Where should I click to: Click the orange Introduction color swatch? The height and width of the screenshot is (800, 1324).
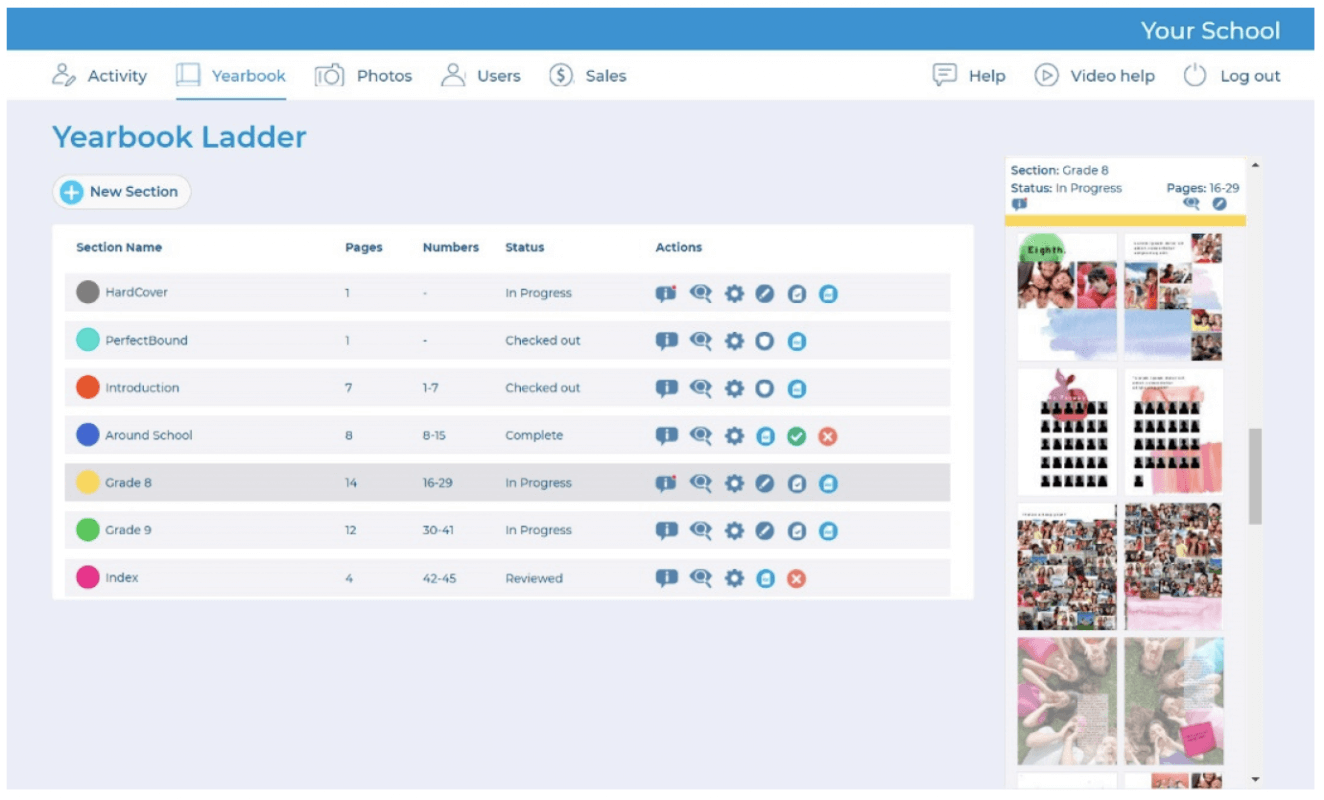tap(88, 387)
